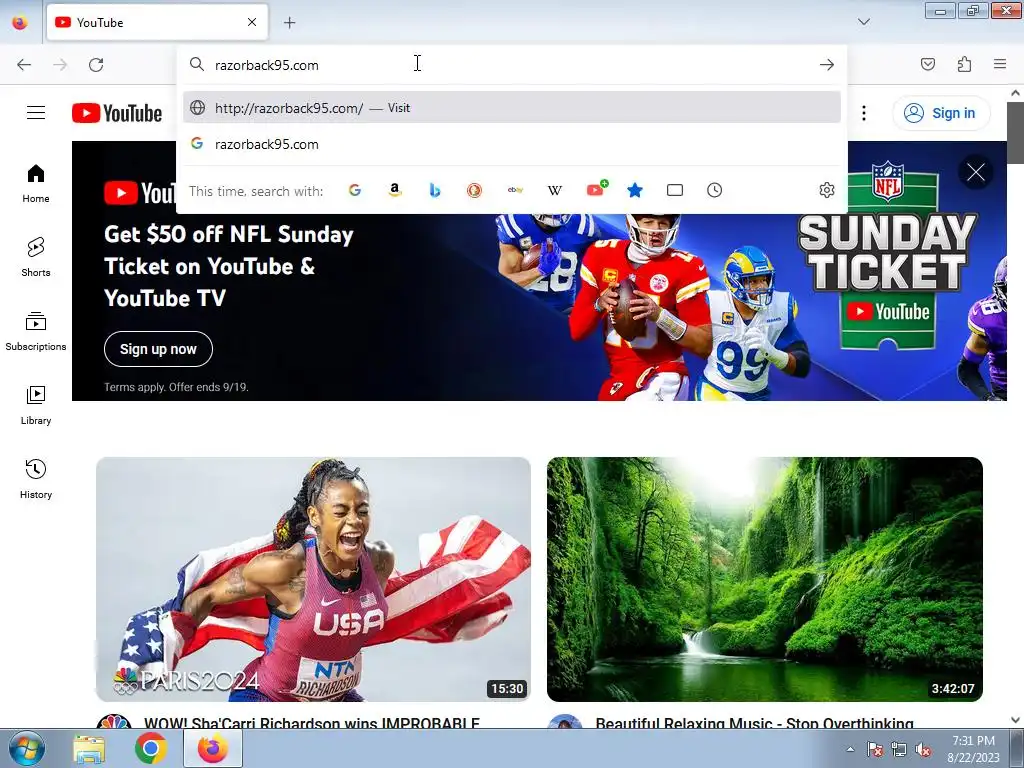
Task: Save page to Pocket icon
Action: (x=927, y=64)
